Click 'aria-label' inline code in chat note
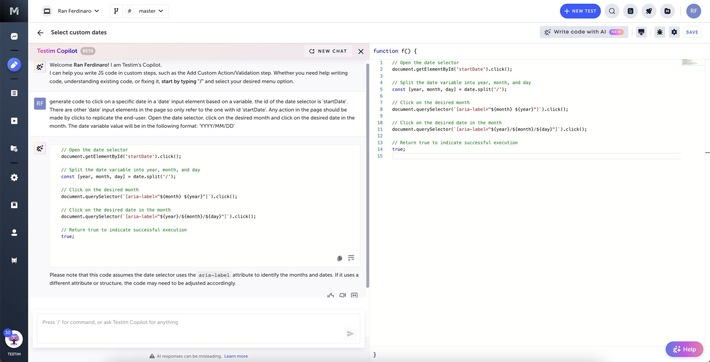The height and width of the screenshot is (362, 710). tap(215, 275)
